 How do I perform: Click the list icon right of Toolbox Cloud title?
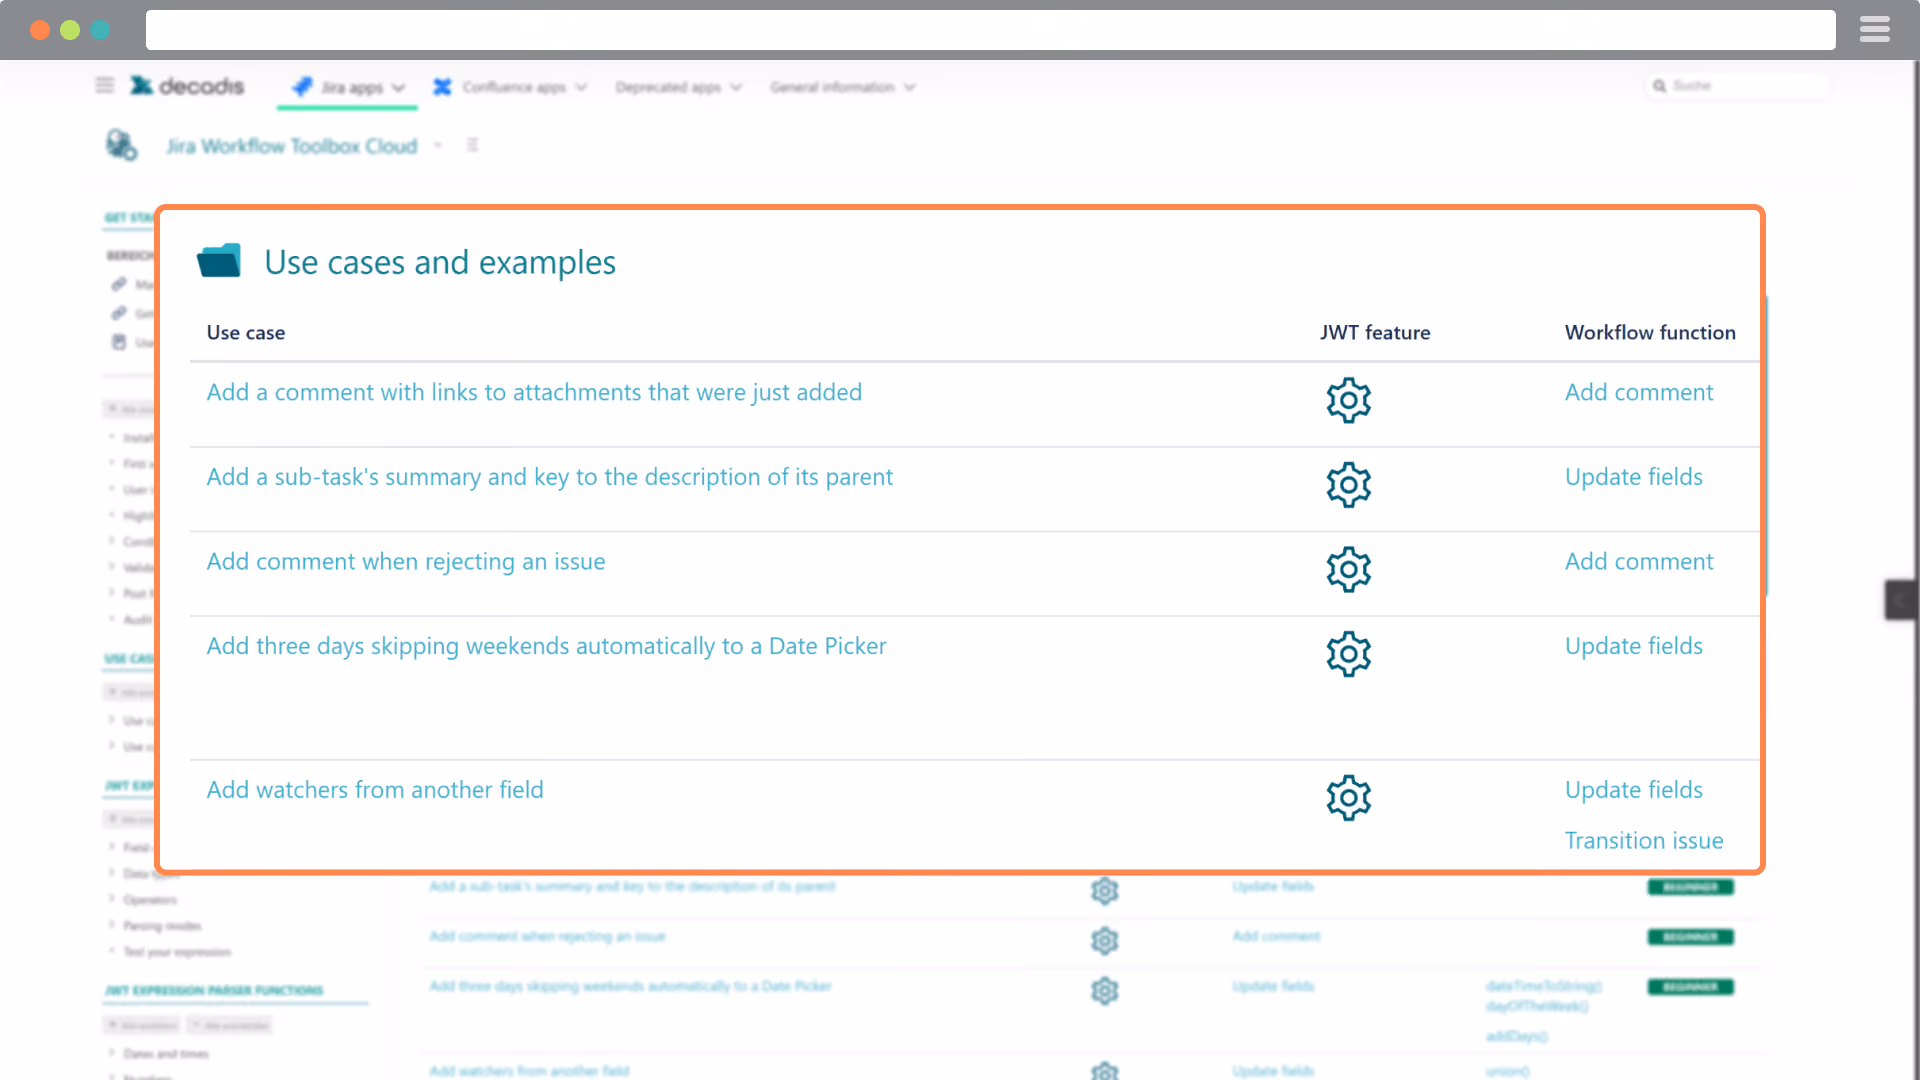472,145
